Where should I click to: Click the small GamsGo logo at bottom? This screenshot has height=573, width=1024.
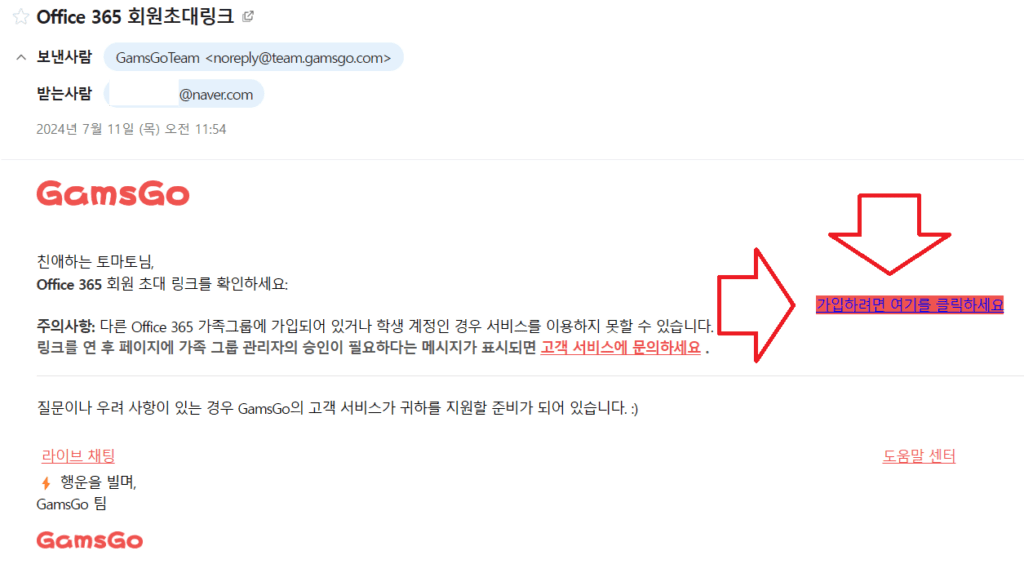point(89,540)
